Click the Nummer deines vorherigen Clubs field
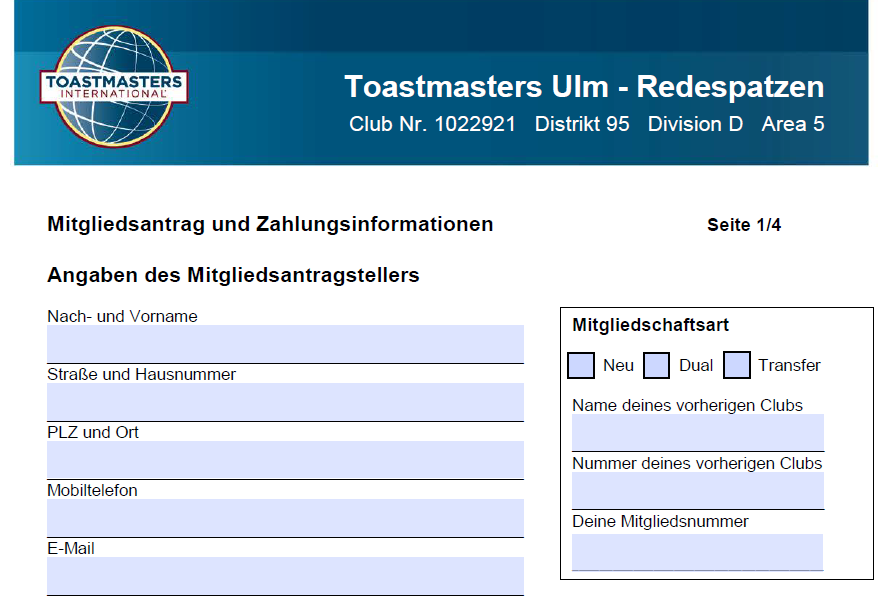 click(x=698, y=490)
